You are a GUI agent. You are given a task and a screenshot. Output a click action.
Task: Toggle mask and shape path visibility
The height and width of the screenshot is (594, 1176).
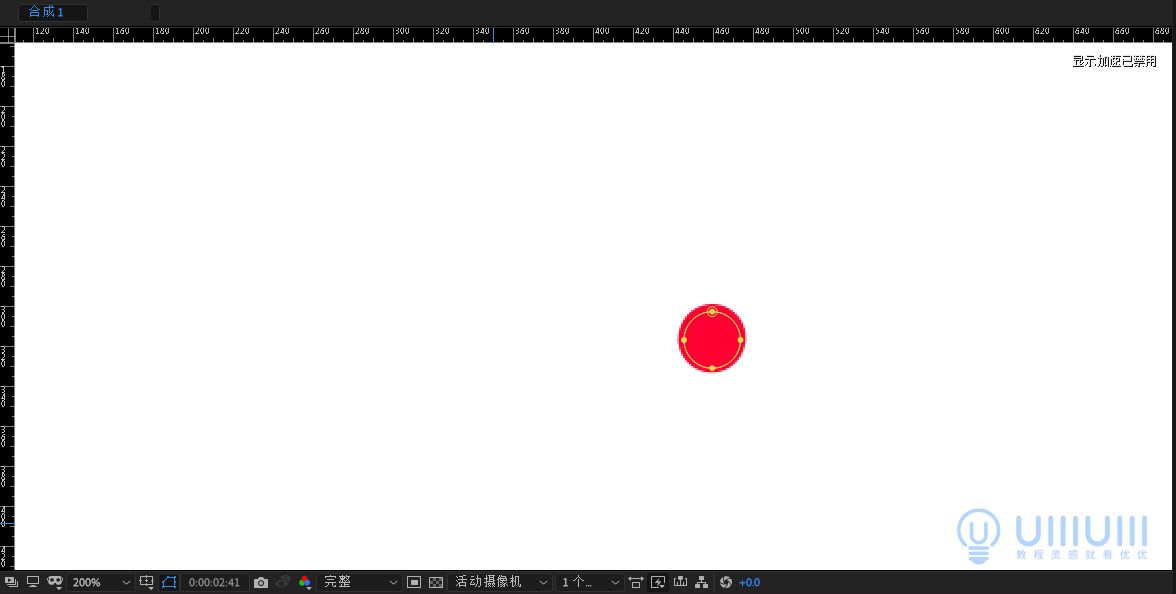tap(55, 582)
